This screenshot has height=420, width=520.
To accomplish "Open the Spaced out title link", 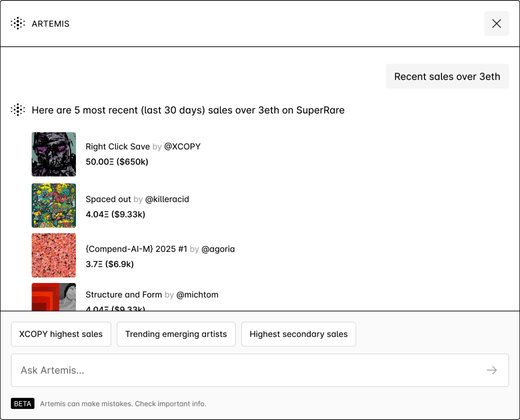I will pos(108,199).
